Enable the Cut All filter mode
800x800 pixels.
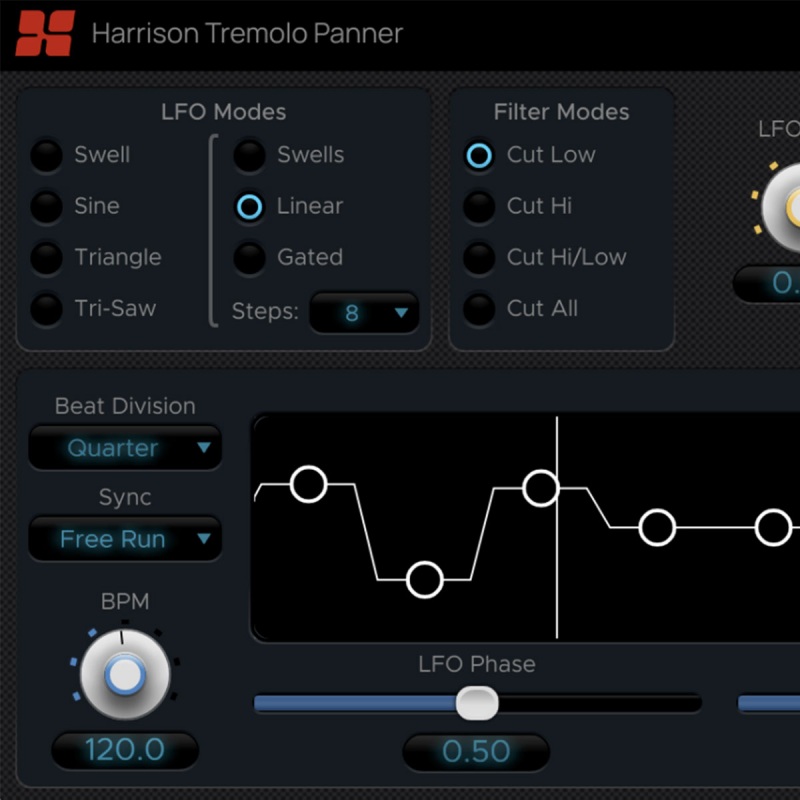[x=479, y=308]
